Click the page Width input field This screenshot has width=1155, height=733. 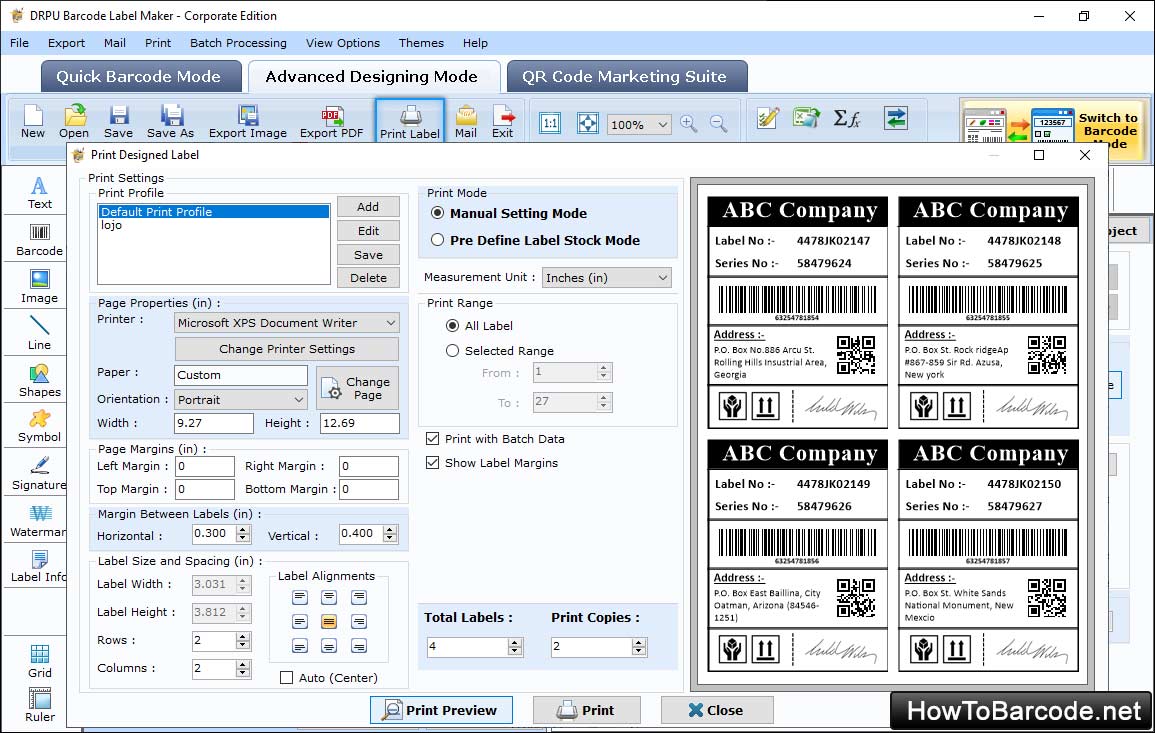[214, 423]
